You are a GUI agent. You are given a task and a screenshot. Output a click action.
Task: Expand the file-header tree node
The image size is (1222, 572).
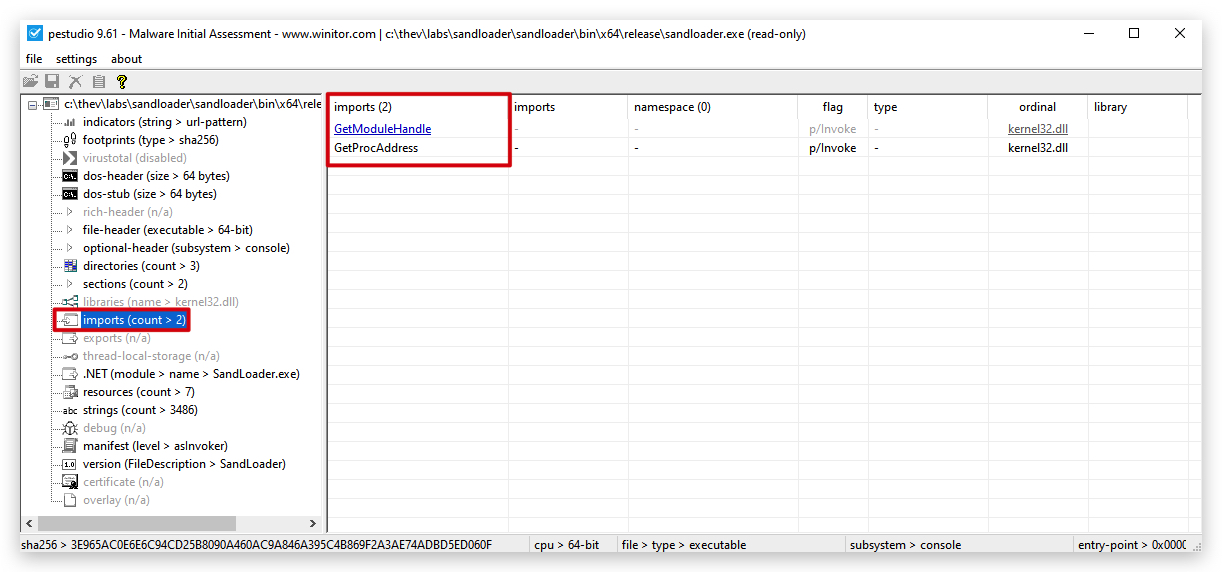click(x=70, y=230)
